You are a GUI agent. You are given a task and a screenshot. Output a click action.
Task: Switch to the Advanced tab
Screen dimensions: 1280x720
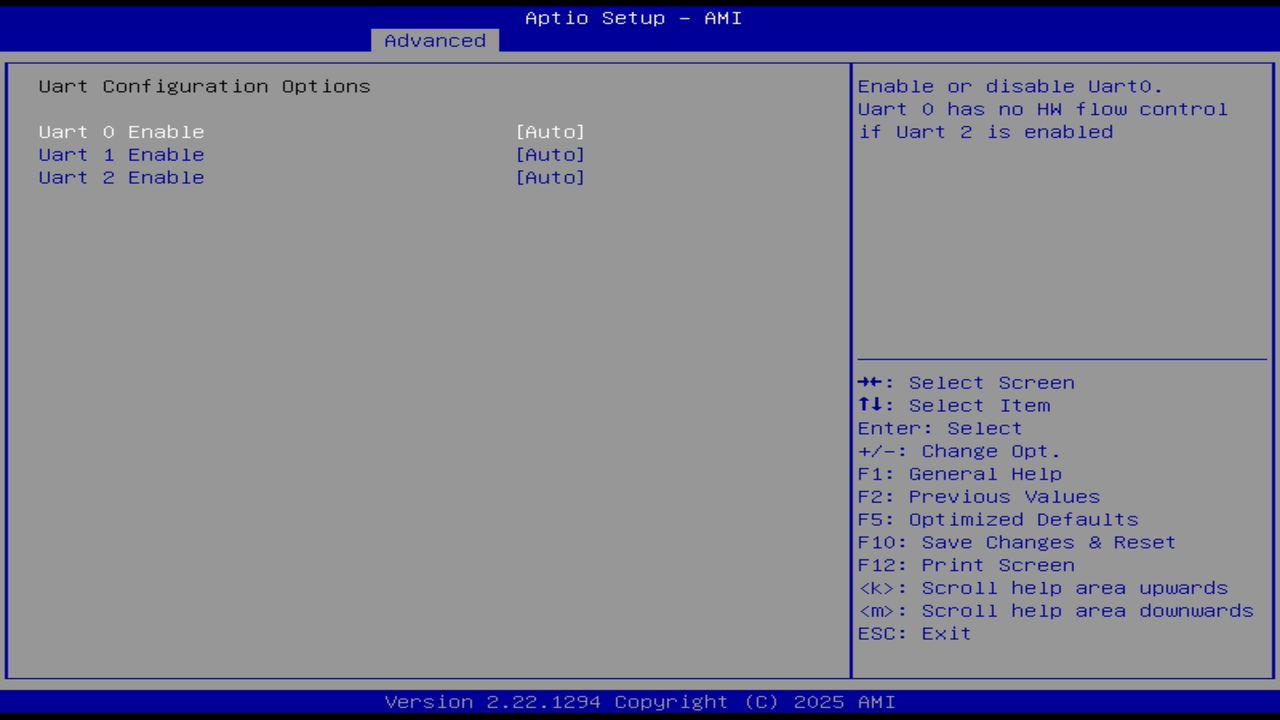coord(434,40)
